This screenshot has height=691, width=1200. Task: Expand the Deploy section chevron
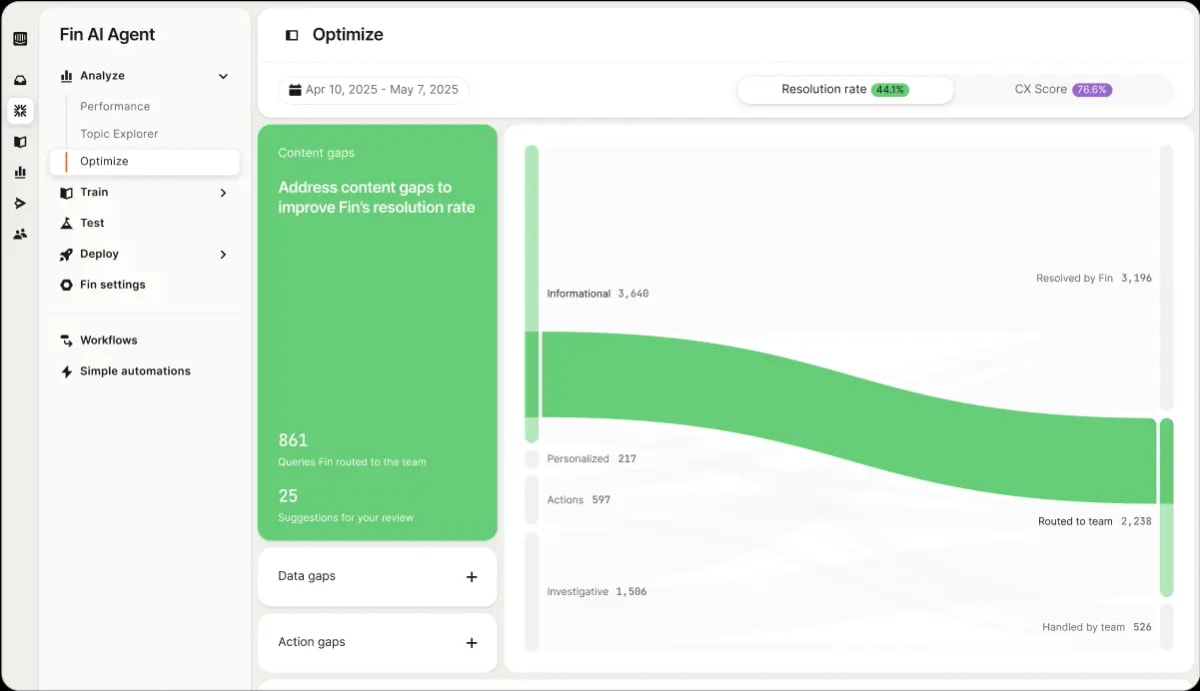[223, 255]
